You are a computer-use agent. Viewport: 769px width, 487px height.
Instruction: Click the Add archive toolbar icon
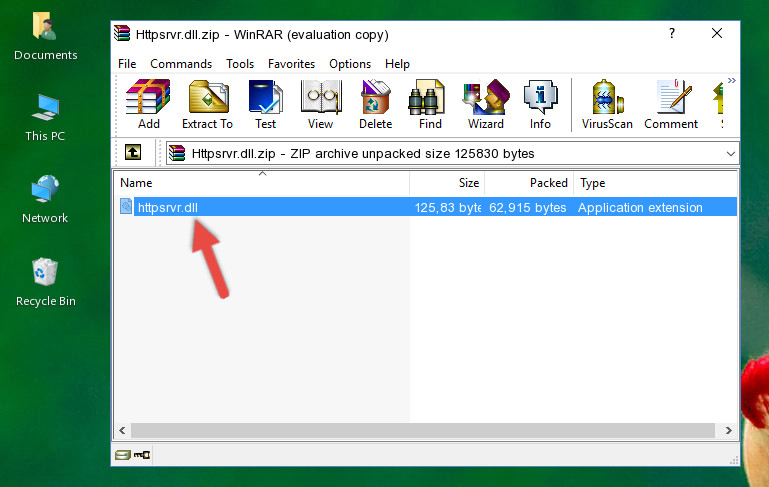[x=148, y=104]
